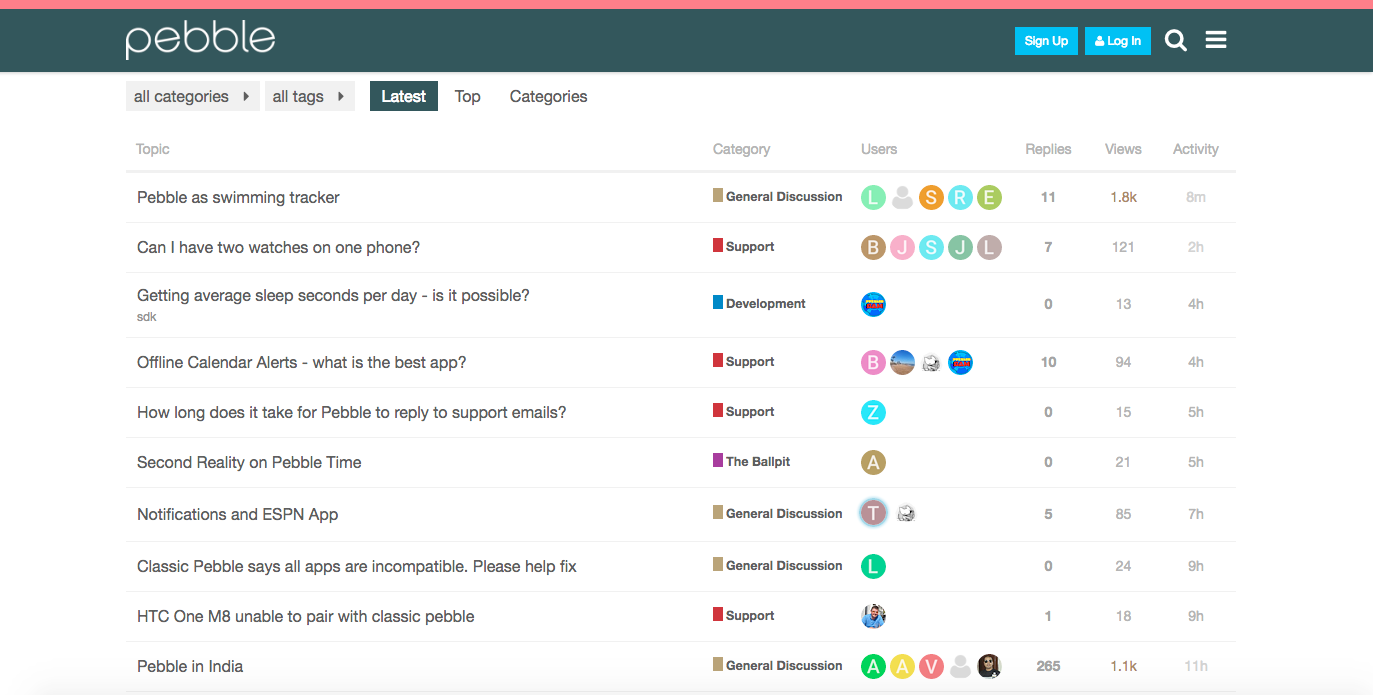This screenshot has width=1373, height=695.
Task: Open topic Pebble as swimming tracker
Action: (238, 197)
